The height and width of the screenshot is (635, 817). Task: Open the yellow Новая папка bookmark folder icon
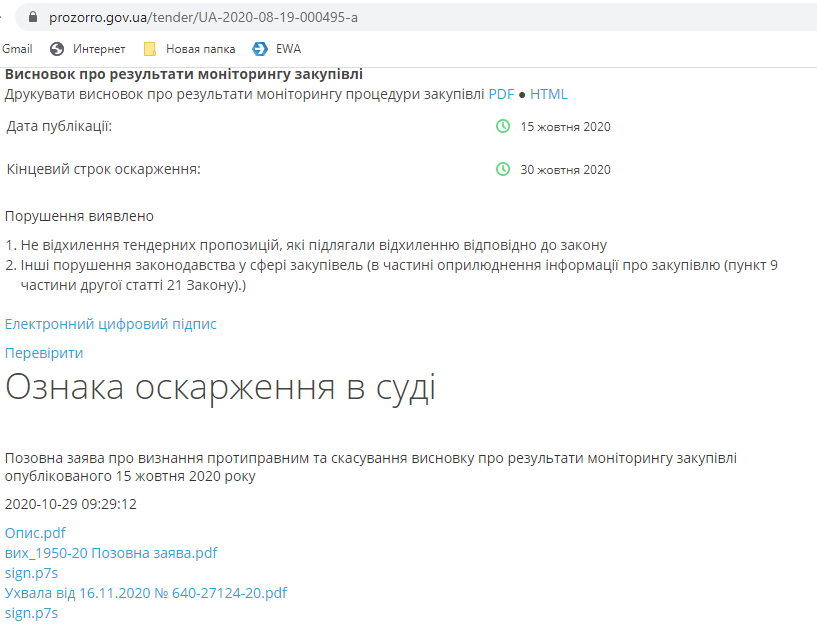point(150,49)
